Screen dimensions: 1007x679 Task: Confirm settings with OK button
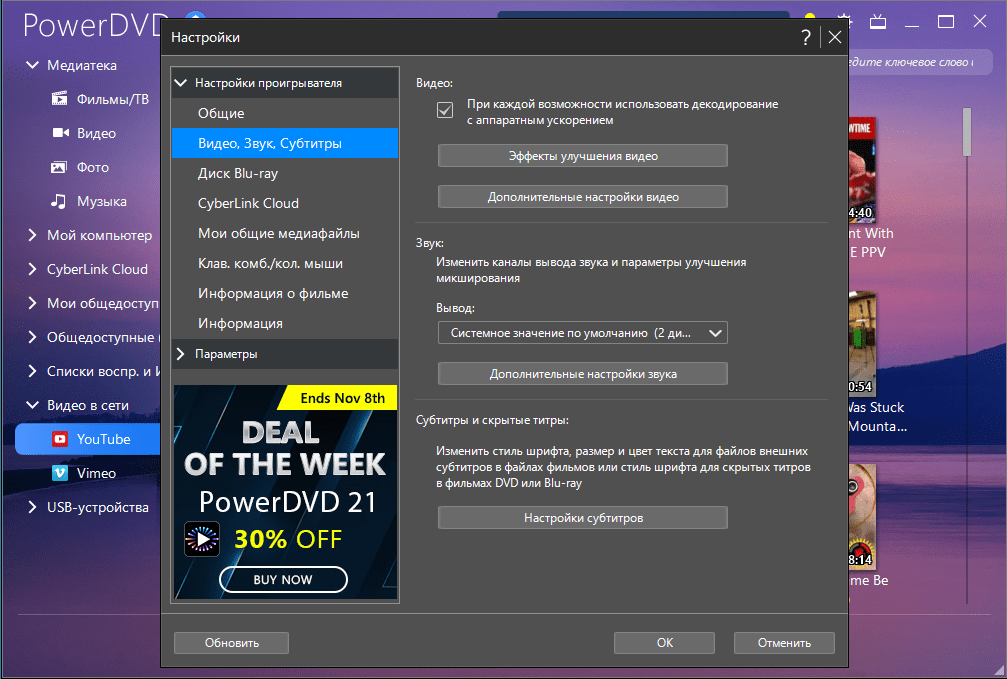[664, 643]
